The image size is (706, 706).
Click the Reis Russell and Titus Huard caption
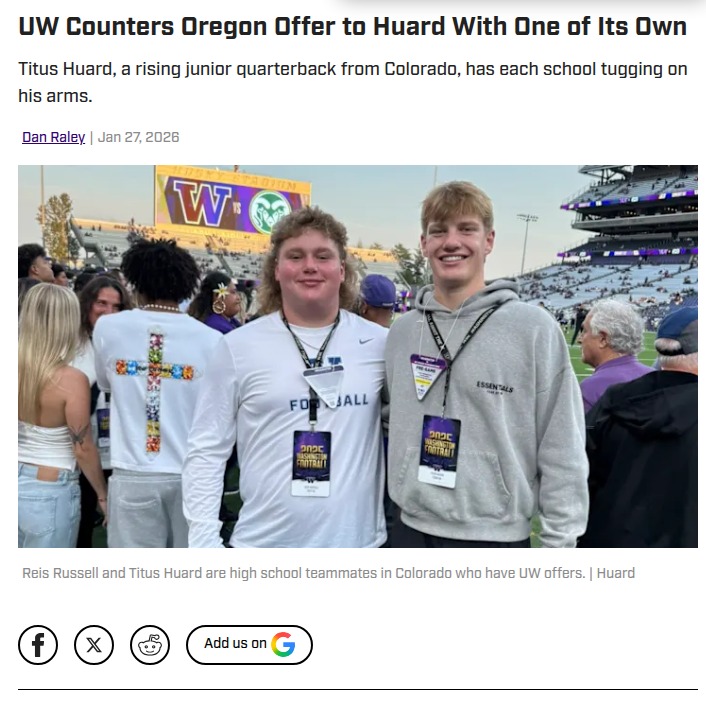click(x=329, y=573)
